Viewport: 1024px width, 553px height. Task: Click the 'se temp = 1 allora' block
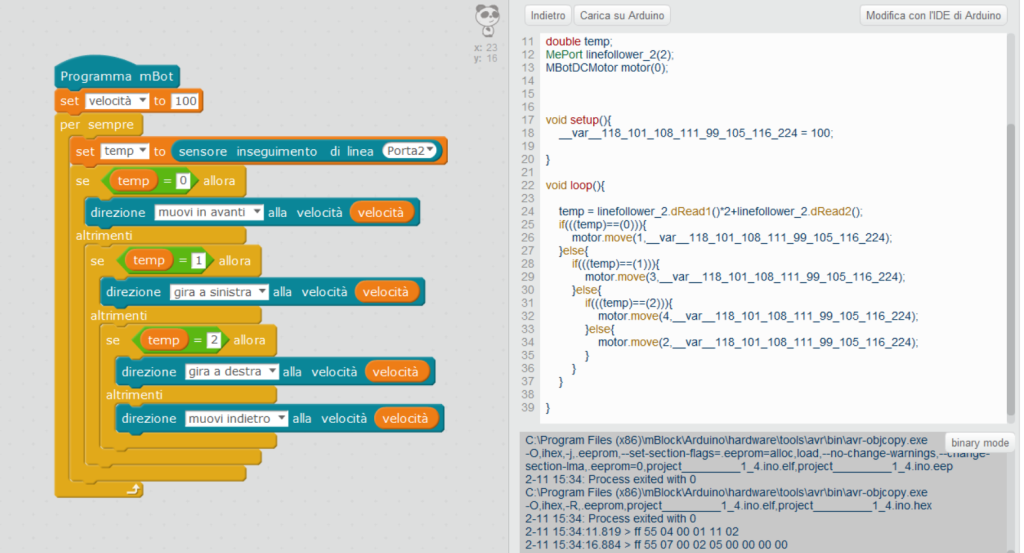pyautogui.click(x=175, y=261)
